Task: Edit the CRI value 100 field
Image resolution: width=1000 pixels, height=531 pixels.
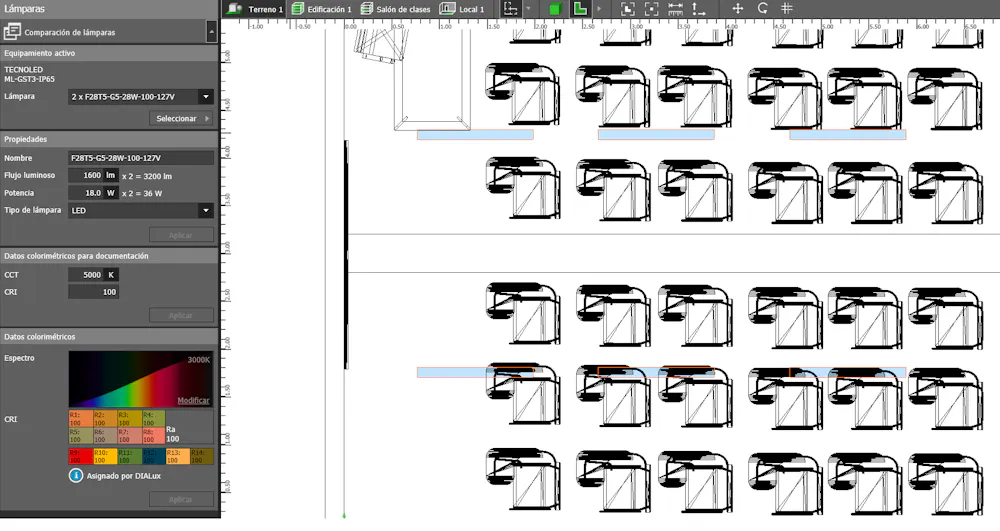Action: point(93,292)
